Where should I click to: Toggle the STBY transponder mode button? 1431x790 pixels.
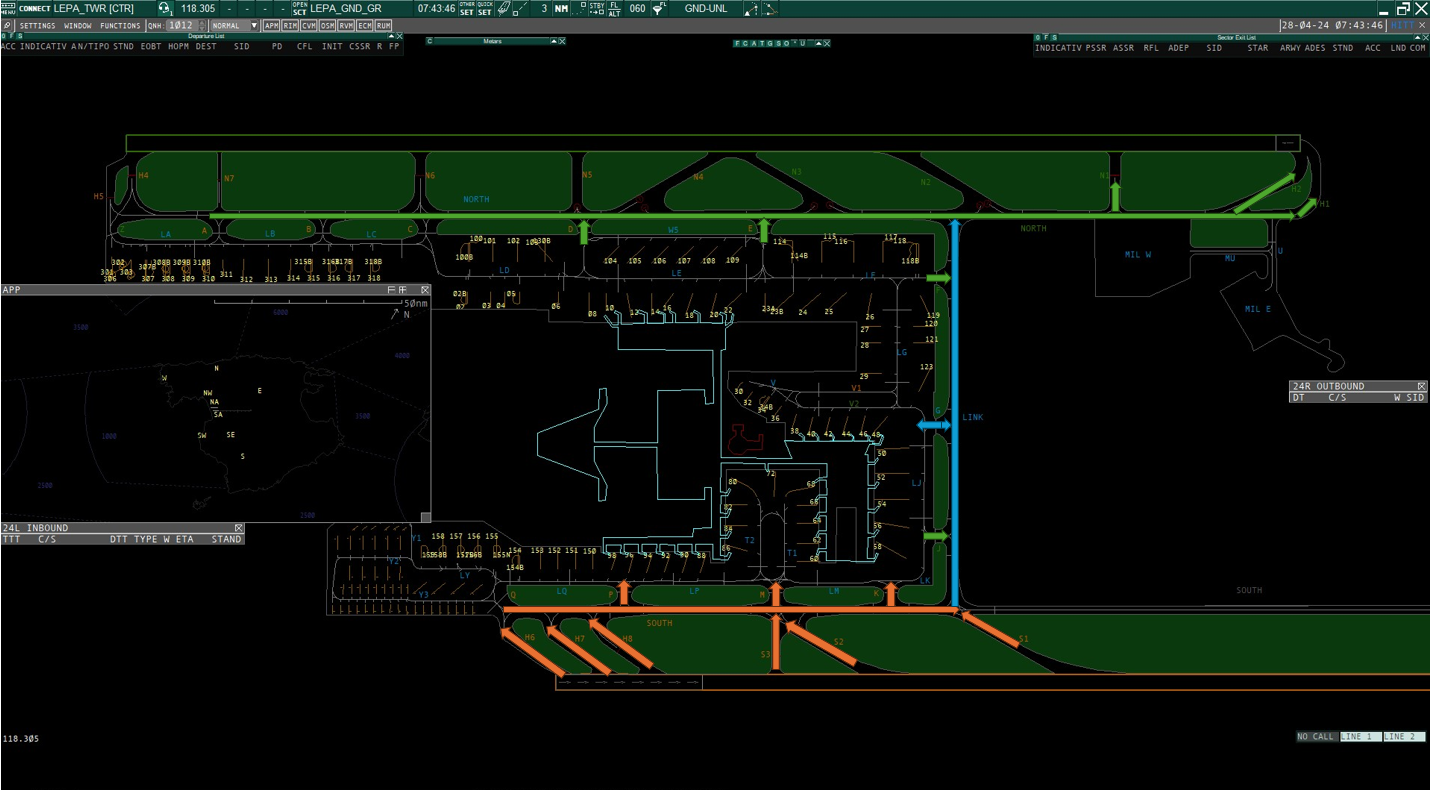(597, 8)
